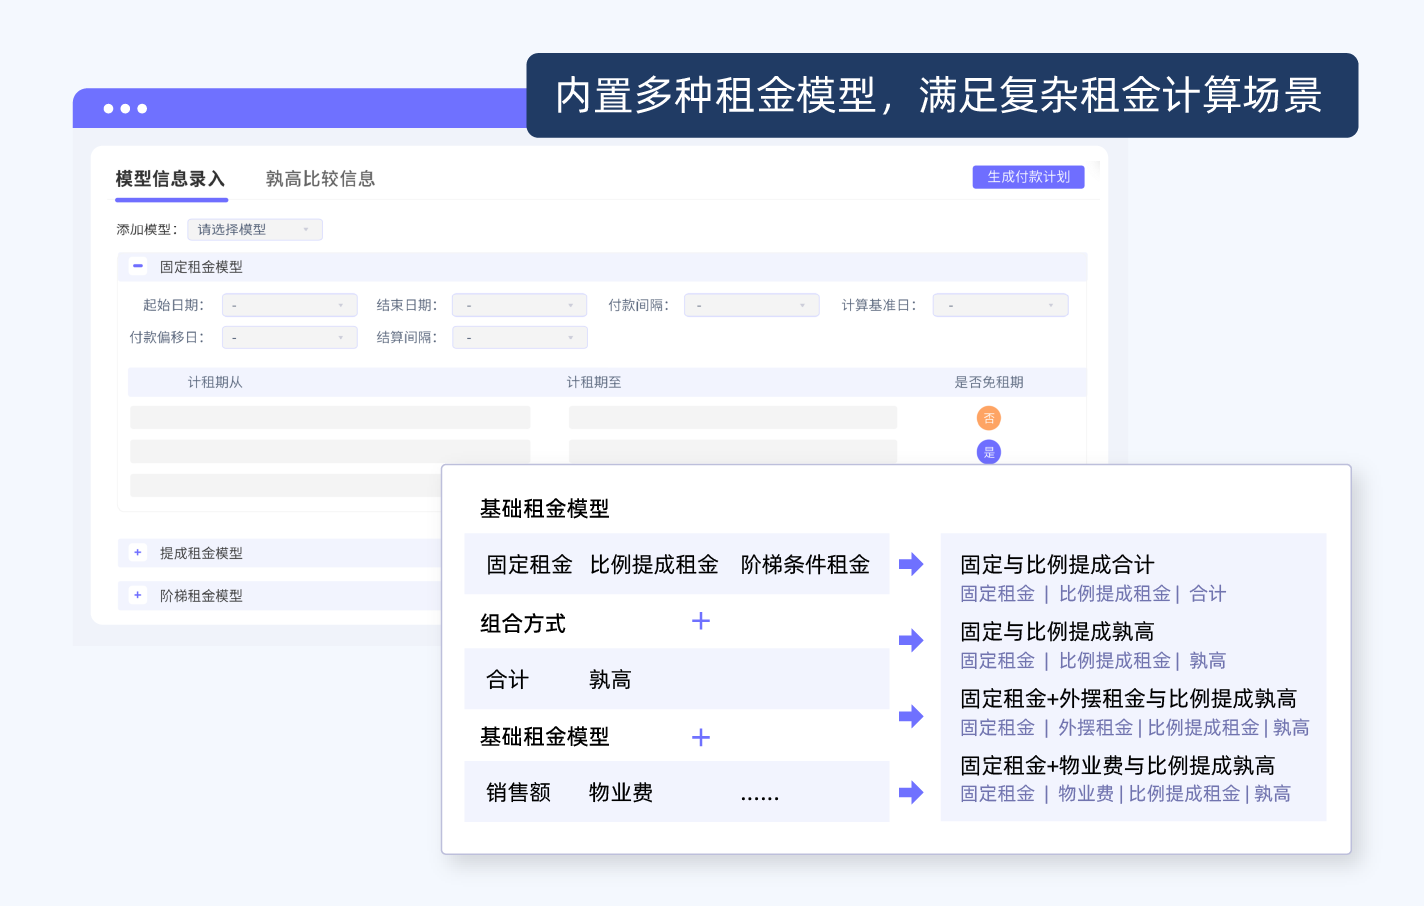Select 阶梯条件租金 base model
The height and width of the screenshot is (906, 1424).
click(805, 565)
